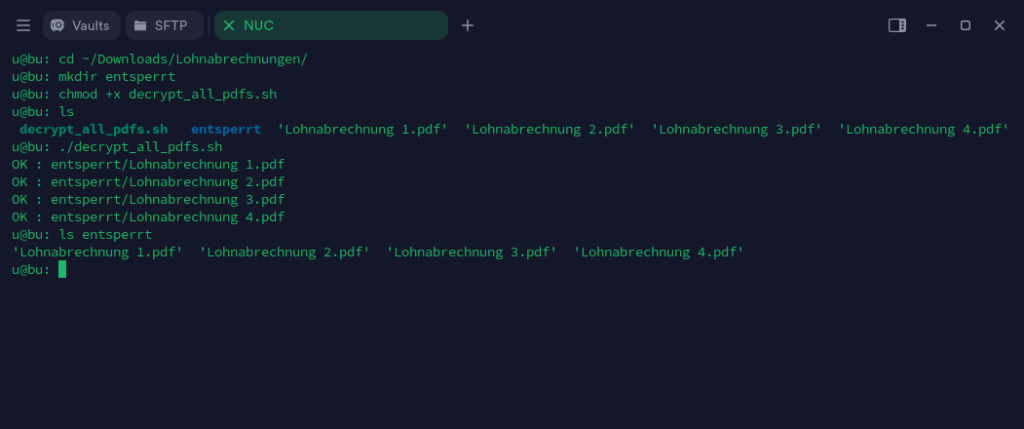This screenshot has height=429, width=1024.
Task: Toggle the side panel layout icon
Action: 897,25
